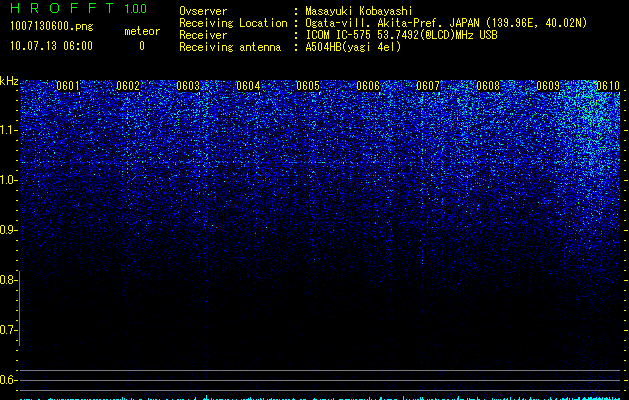Click the 0606 time marker

[x=368, y=86]
